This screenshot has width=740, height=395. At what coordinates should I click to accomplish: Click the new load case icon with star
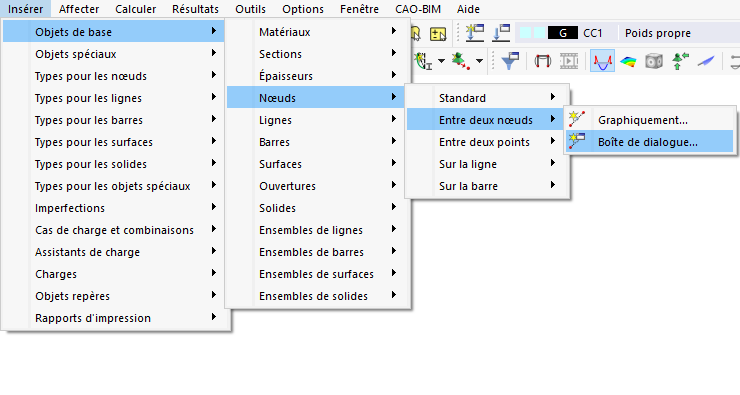click(474, 33)
